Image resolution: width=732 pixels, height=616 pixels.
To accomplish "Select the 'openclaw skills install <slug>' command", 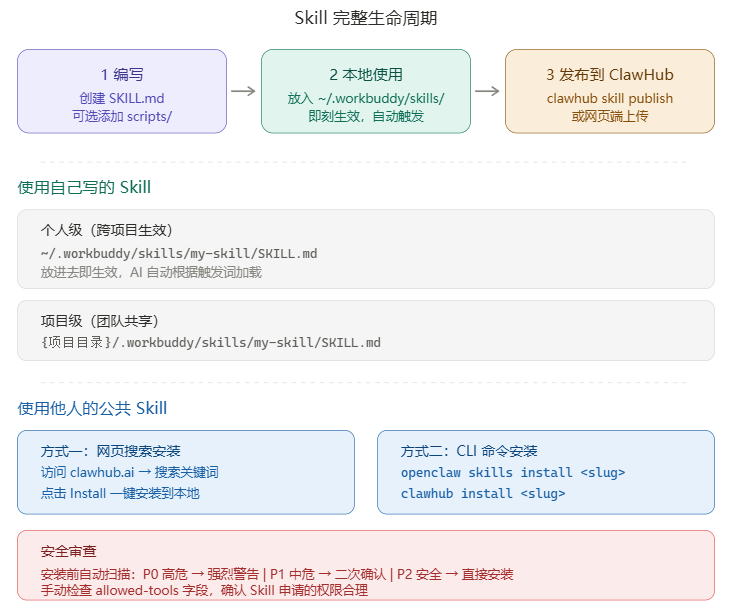I will click(x=513, y=472).
